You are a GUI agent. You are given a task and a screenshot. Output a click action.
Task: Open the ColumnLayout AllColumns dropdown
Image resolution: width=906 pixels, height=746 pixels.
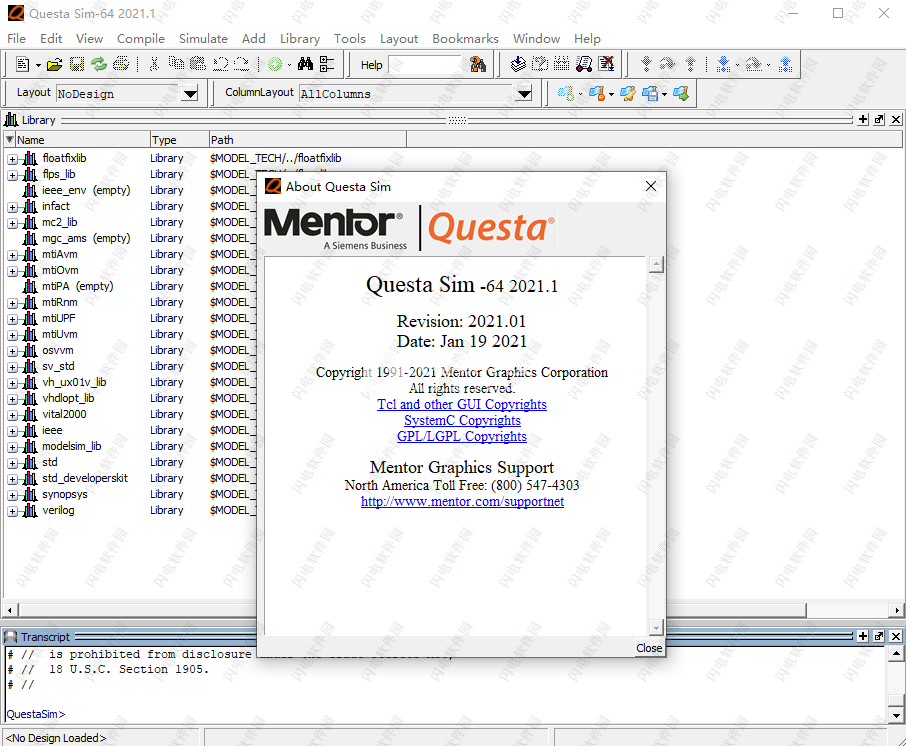point(523,92)
